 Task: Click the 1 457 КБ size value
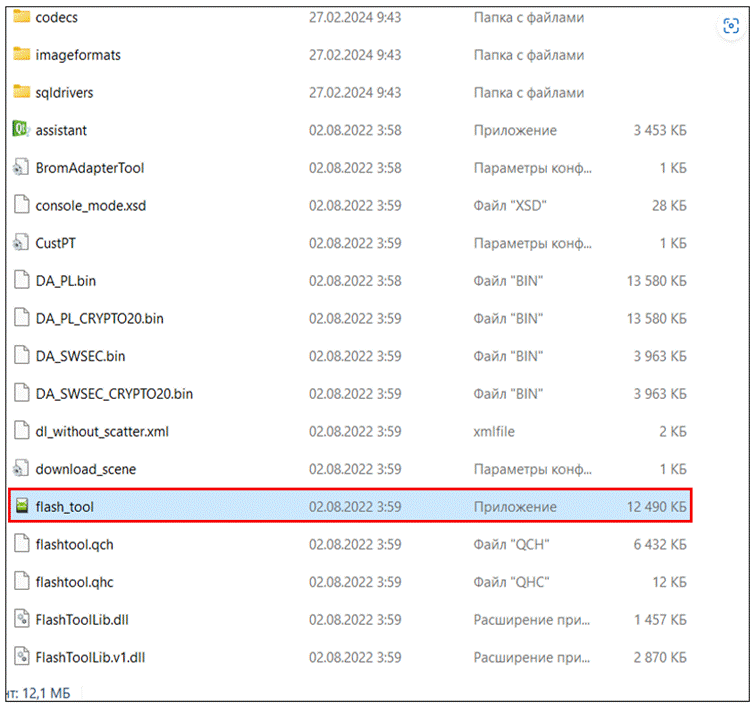(x=660, y=619)
